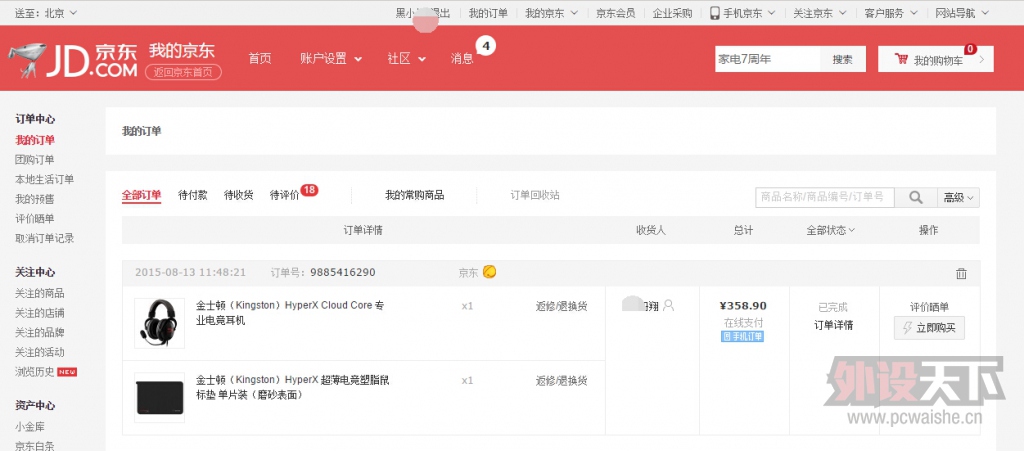Expand the 关注京东 dropdown

[820, 12]
